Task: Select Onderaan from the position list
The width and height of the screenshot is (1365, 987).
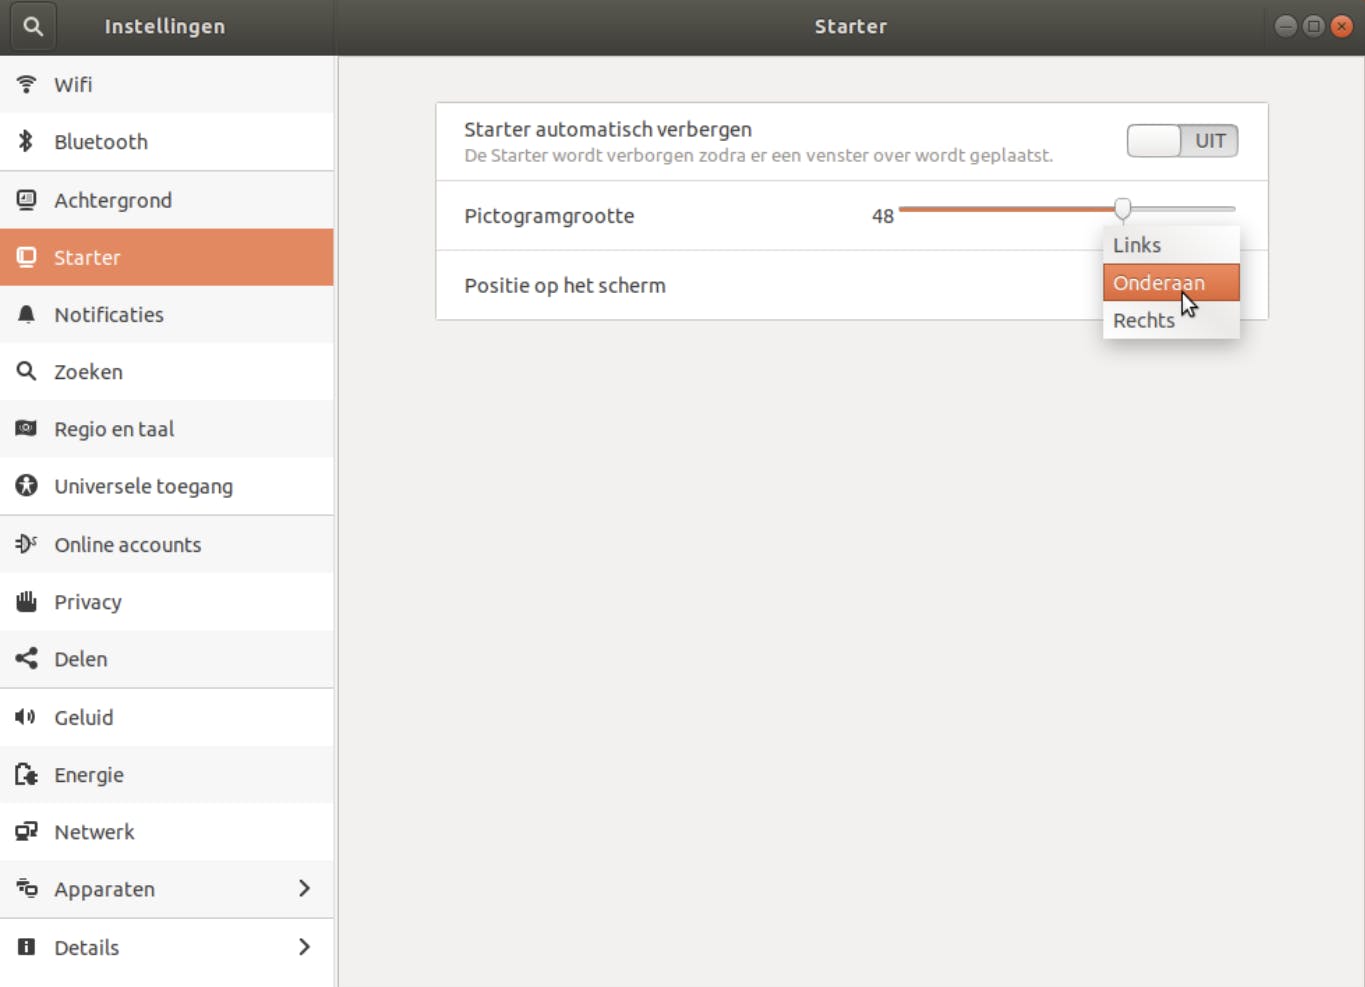Action: pos(1159,283)
